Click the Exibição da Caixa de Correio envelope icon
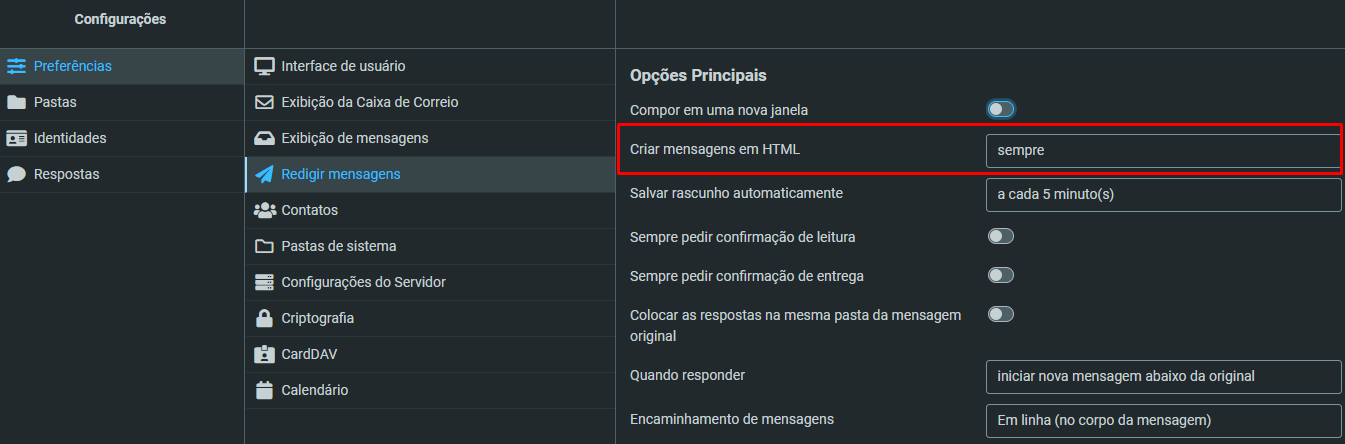Screen dimensions: 1345x444 click(x=264, y=102)
